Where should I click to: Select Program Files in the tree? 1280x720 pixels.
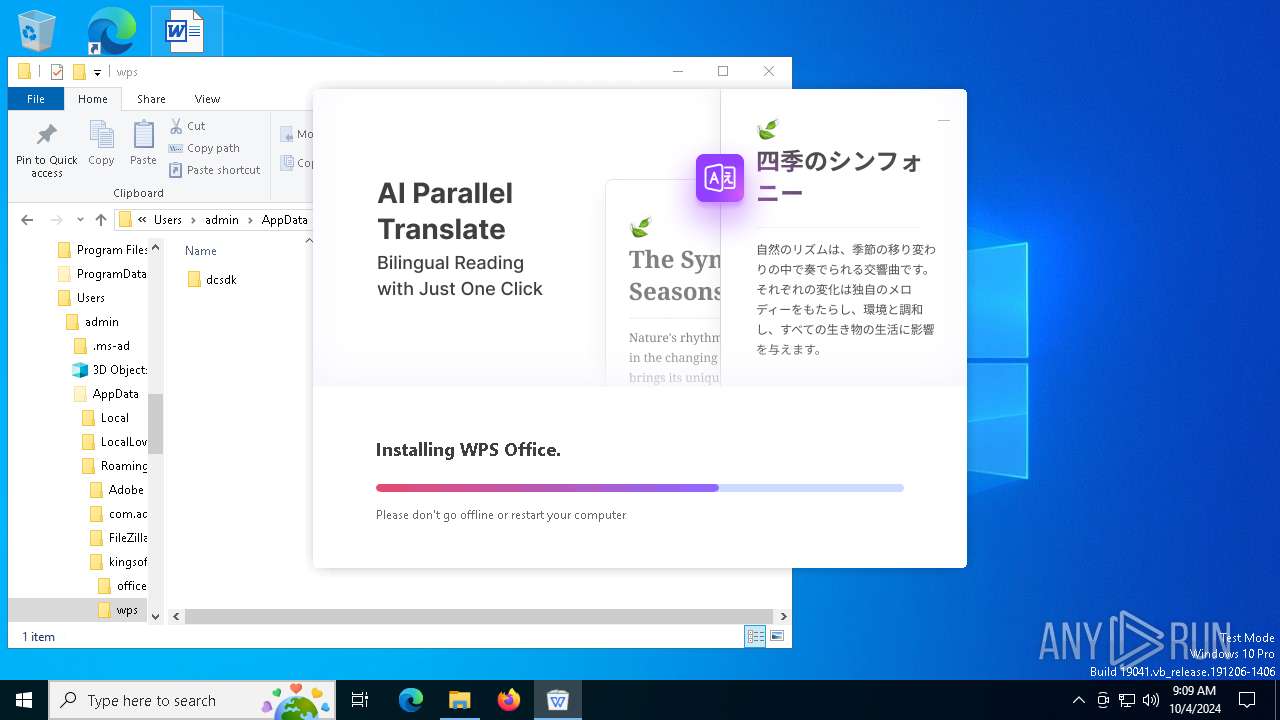tap(103, 250)
